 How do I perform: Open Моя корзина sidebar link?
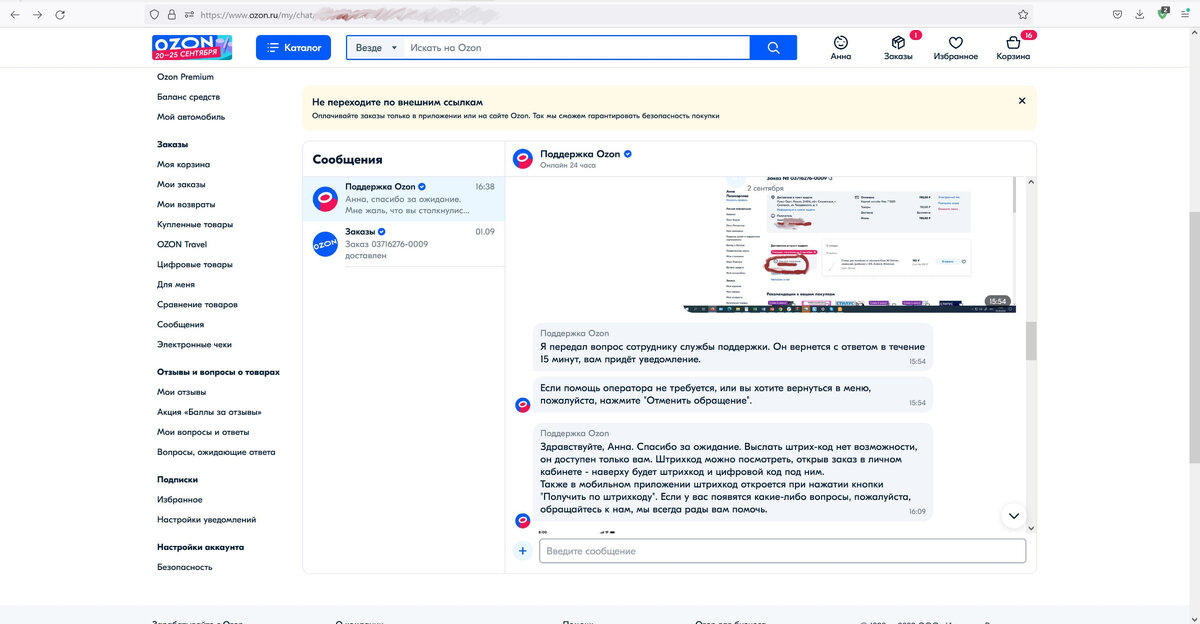pos(183,164)
